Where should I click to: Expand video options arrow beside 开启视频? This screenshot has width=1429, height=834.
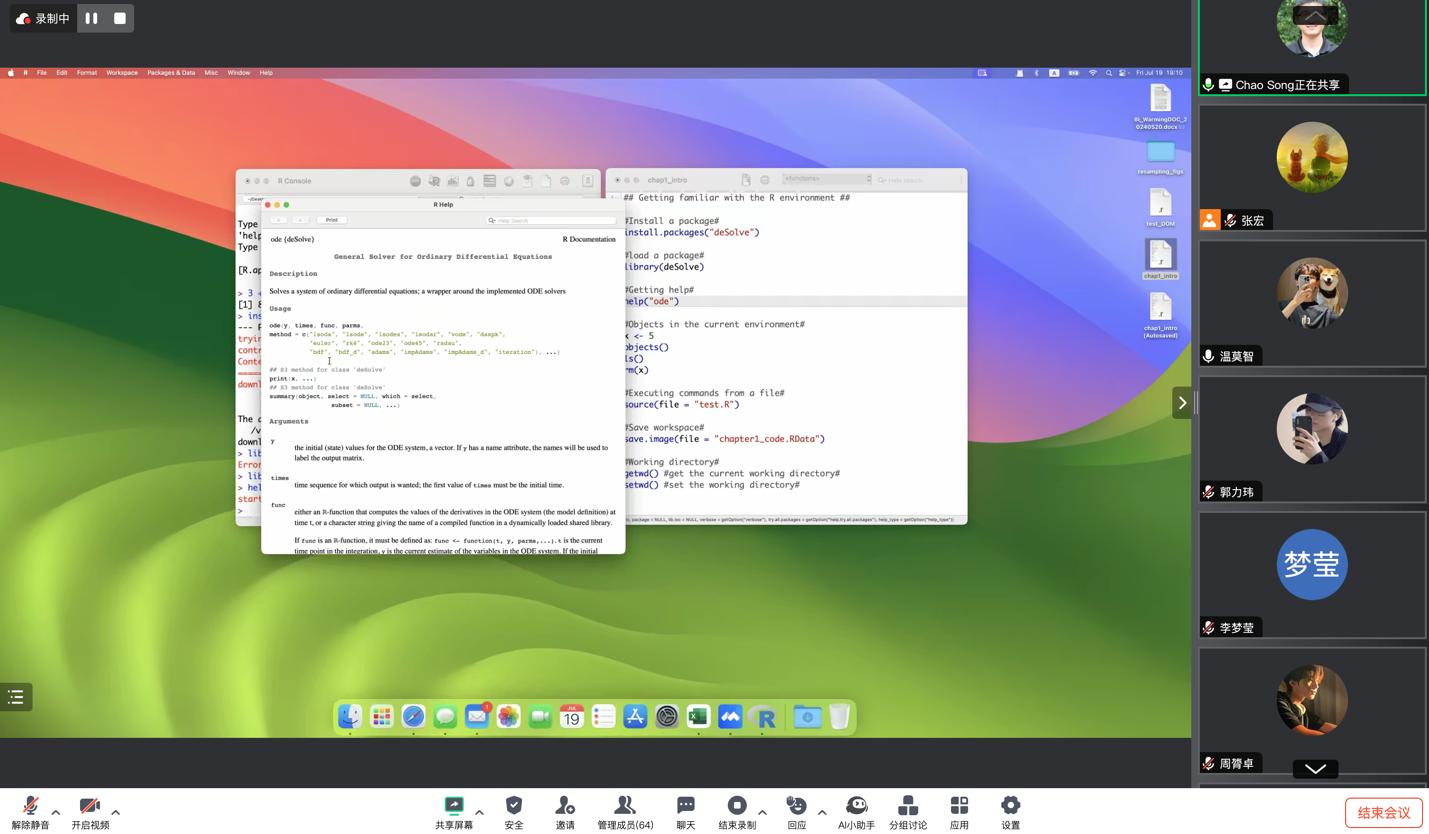coord(116,812)
